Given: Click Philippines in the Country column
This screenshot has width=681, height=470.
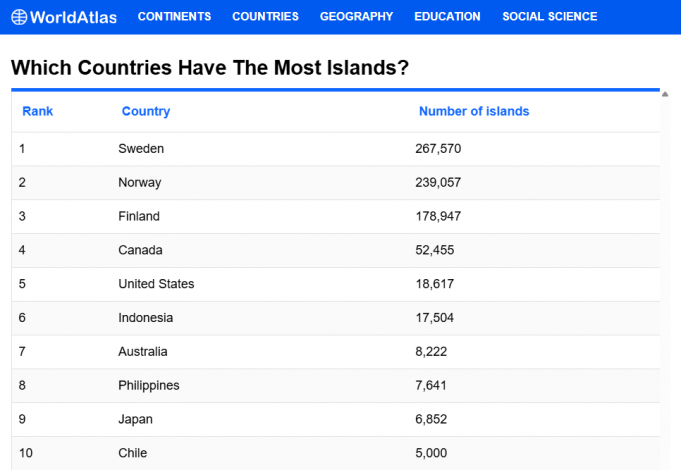Looking at the screenshot, I should pyautogui.click(x=149, y=386).
